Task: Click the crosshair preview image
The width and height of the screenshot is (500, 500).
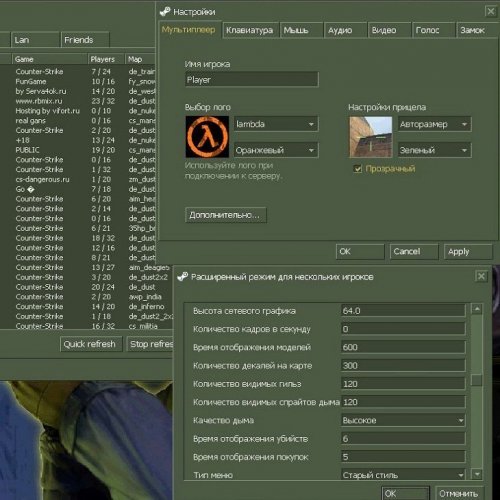Action: 371,137
